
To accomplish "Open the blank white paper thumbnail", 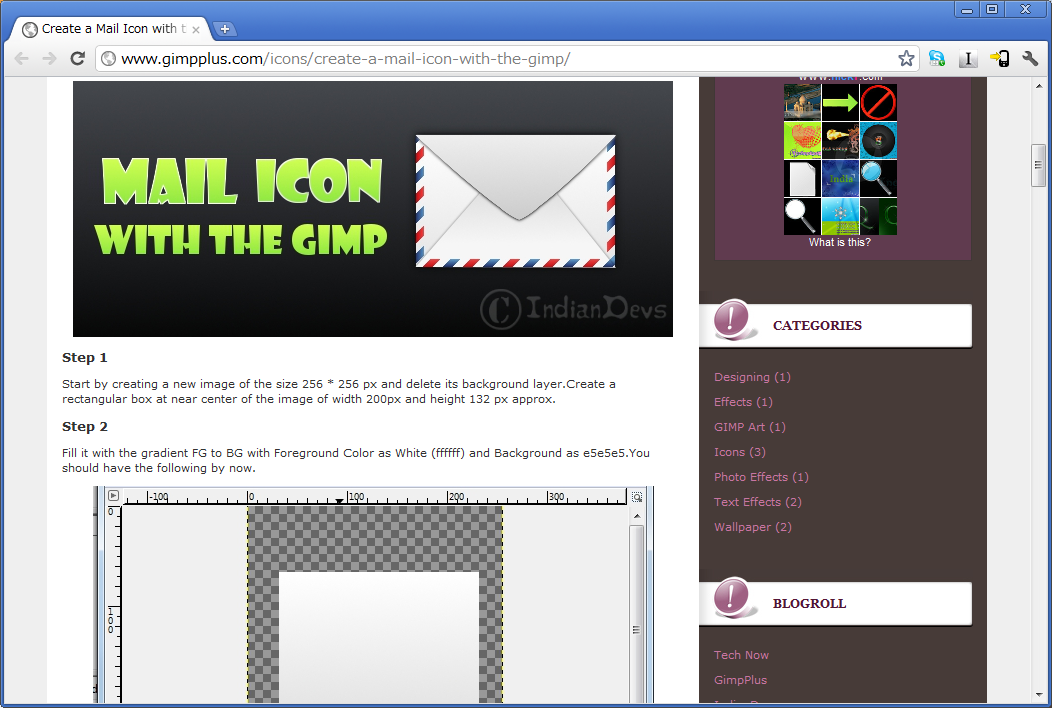I will click(802, 179).
